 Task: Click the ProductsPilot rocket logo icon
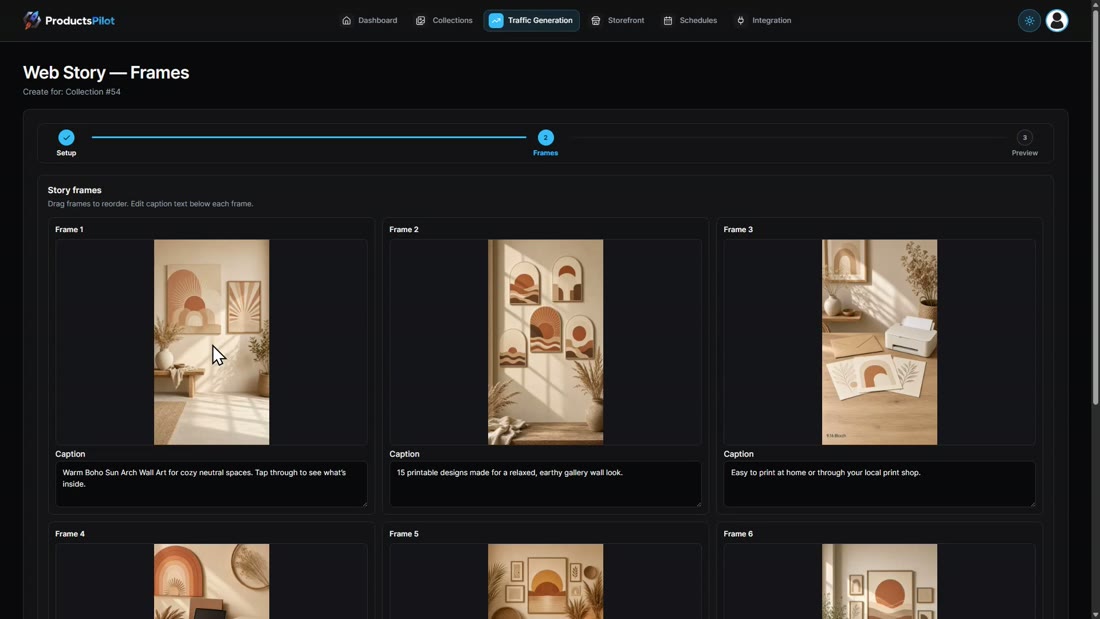pyautogui.click(x=32, y=20)
